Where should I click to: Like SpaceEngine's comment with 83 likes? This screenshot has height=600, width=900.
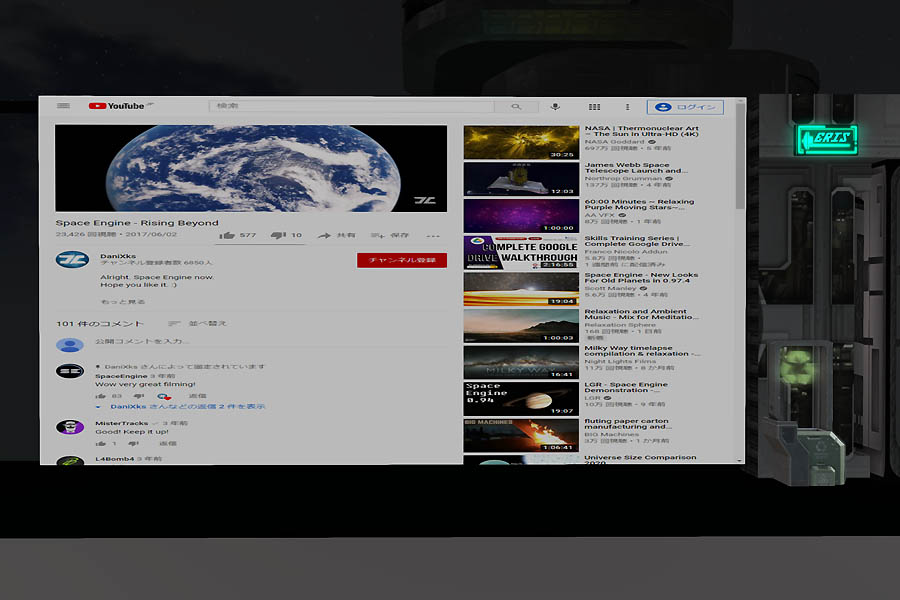[x=101, y=396]
